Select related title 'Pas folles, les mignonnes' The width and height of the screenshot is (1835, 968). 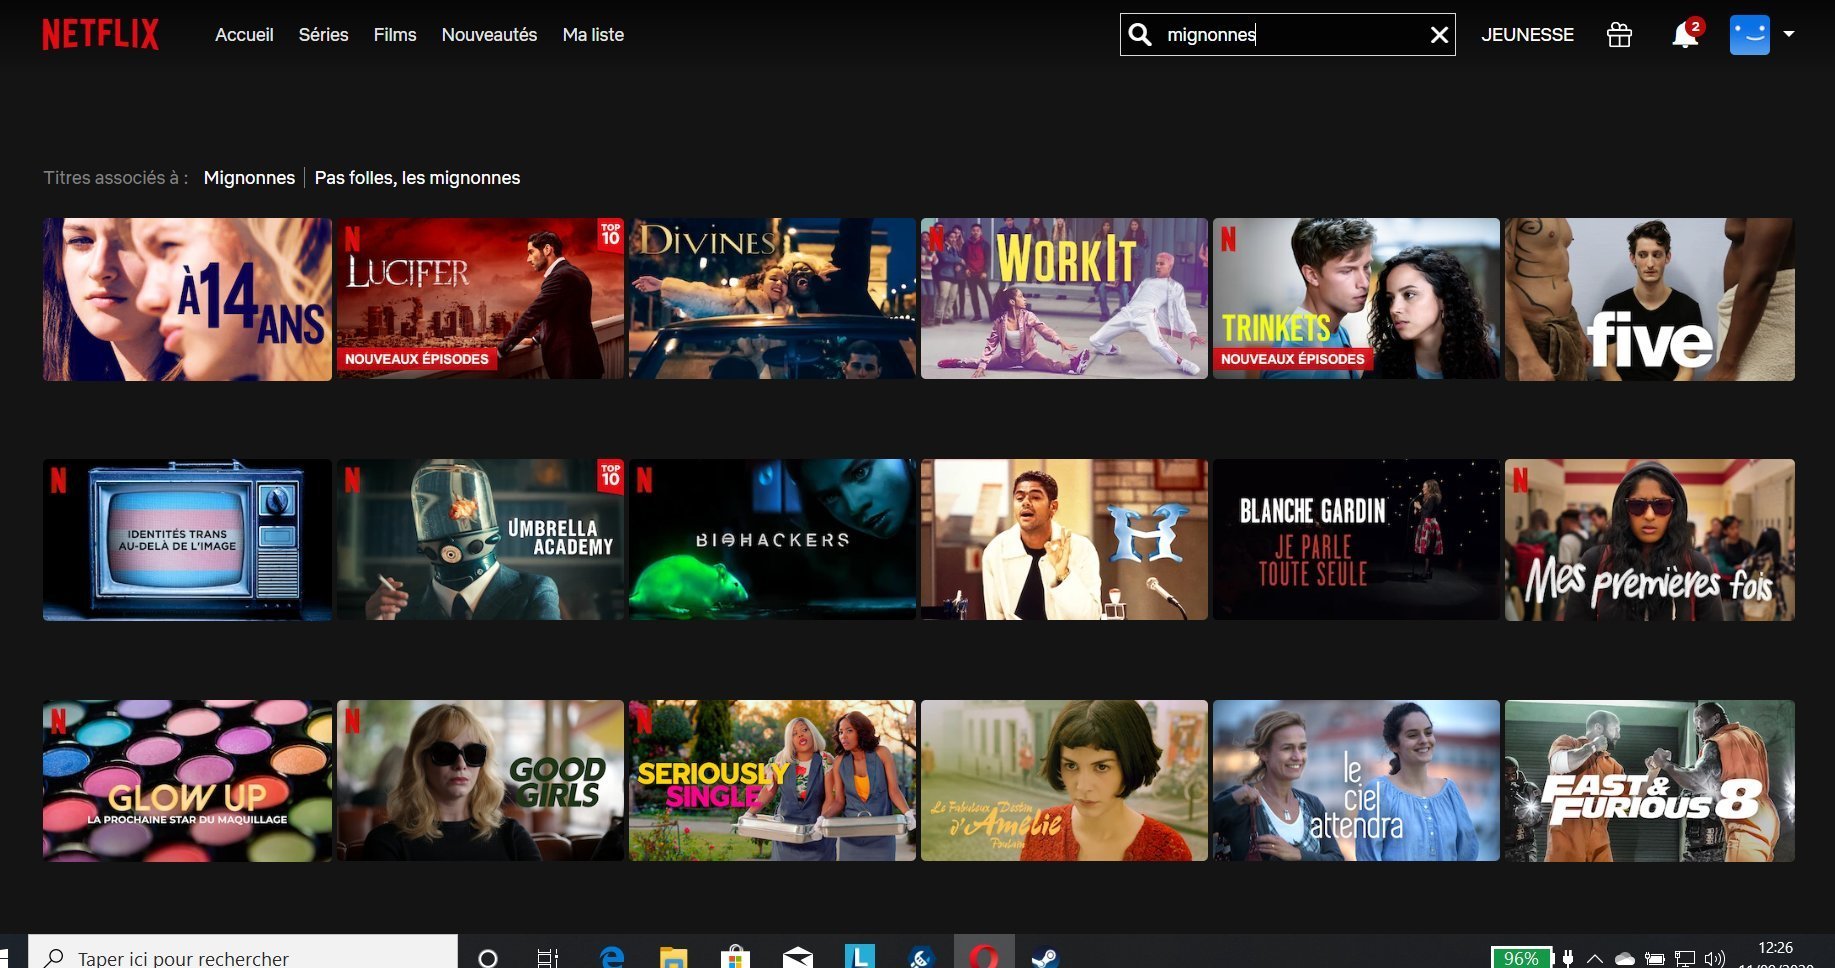(417, 178)
